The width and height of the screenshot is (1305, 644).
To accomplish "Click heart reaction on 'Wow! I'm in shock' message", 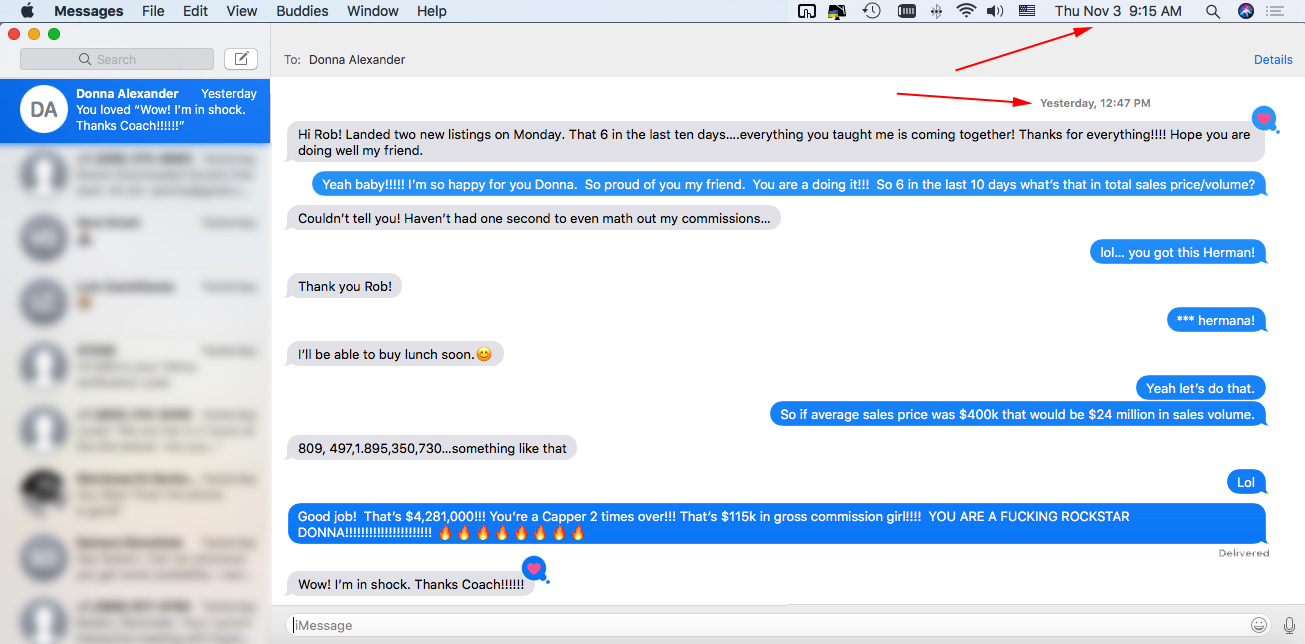I will [x=534, y=568].
